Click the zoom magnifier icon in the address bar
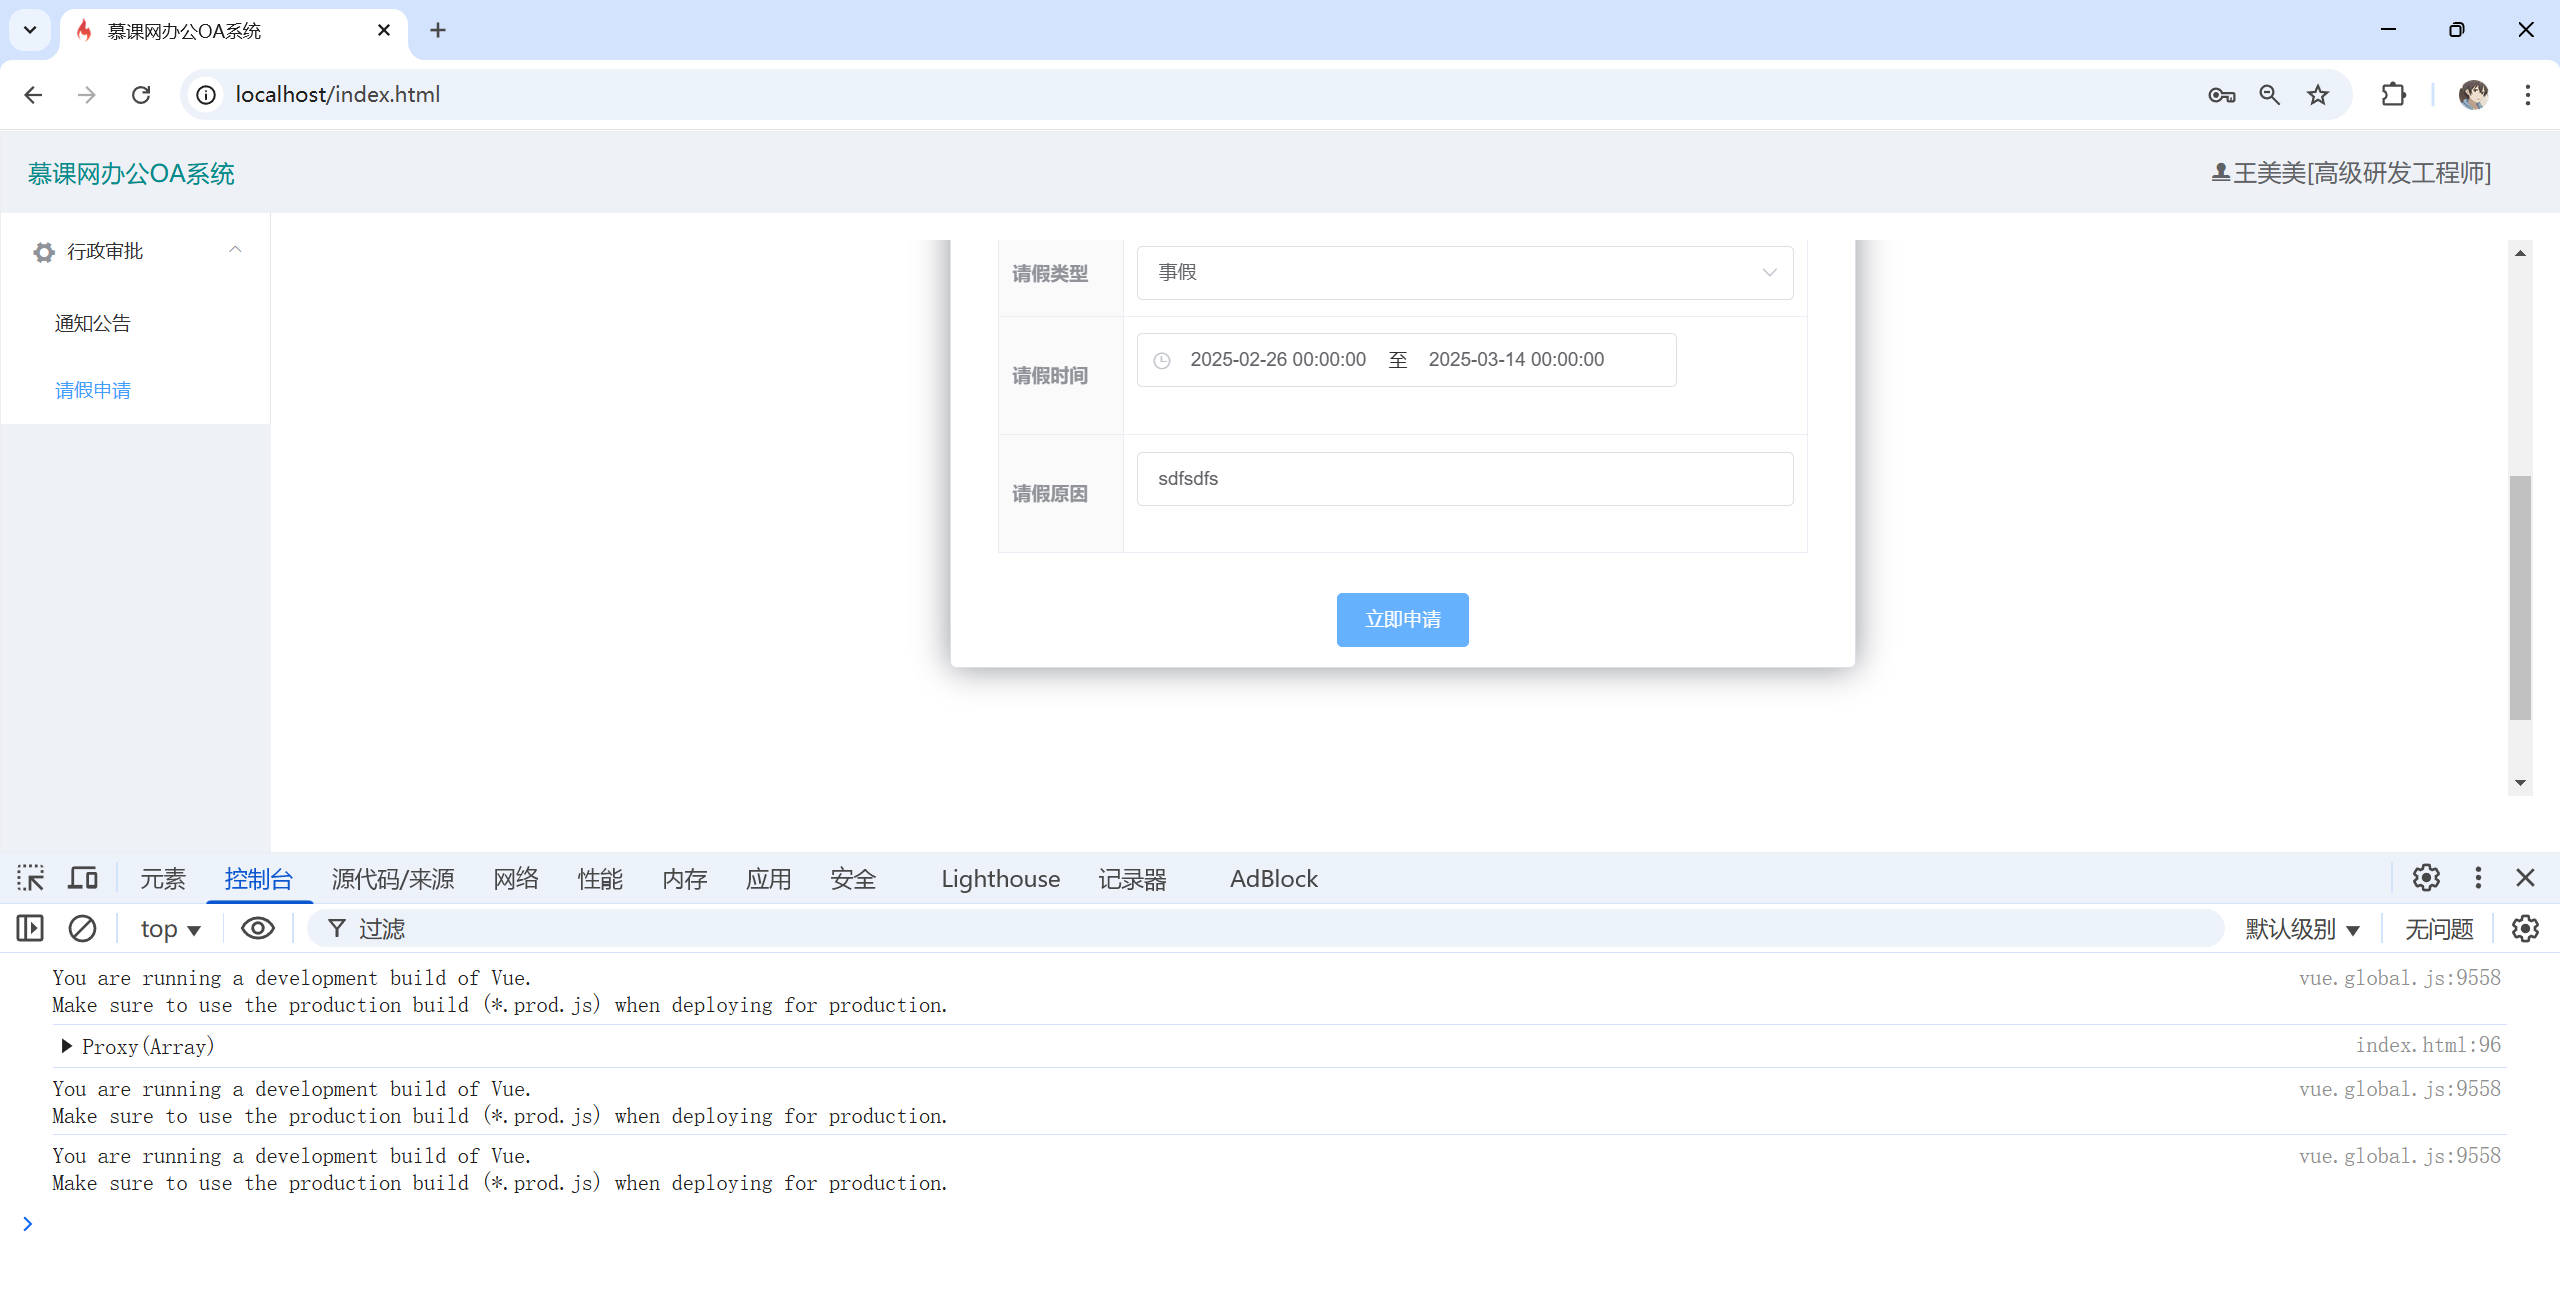 2269,95
